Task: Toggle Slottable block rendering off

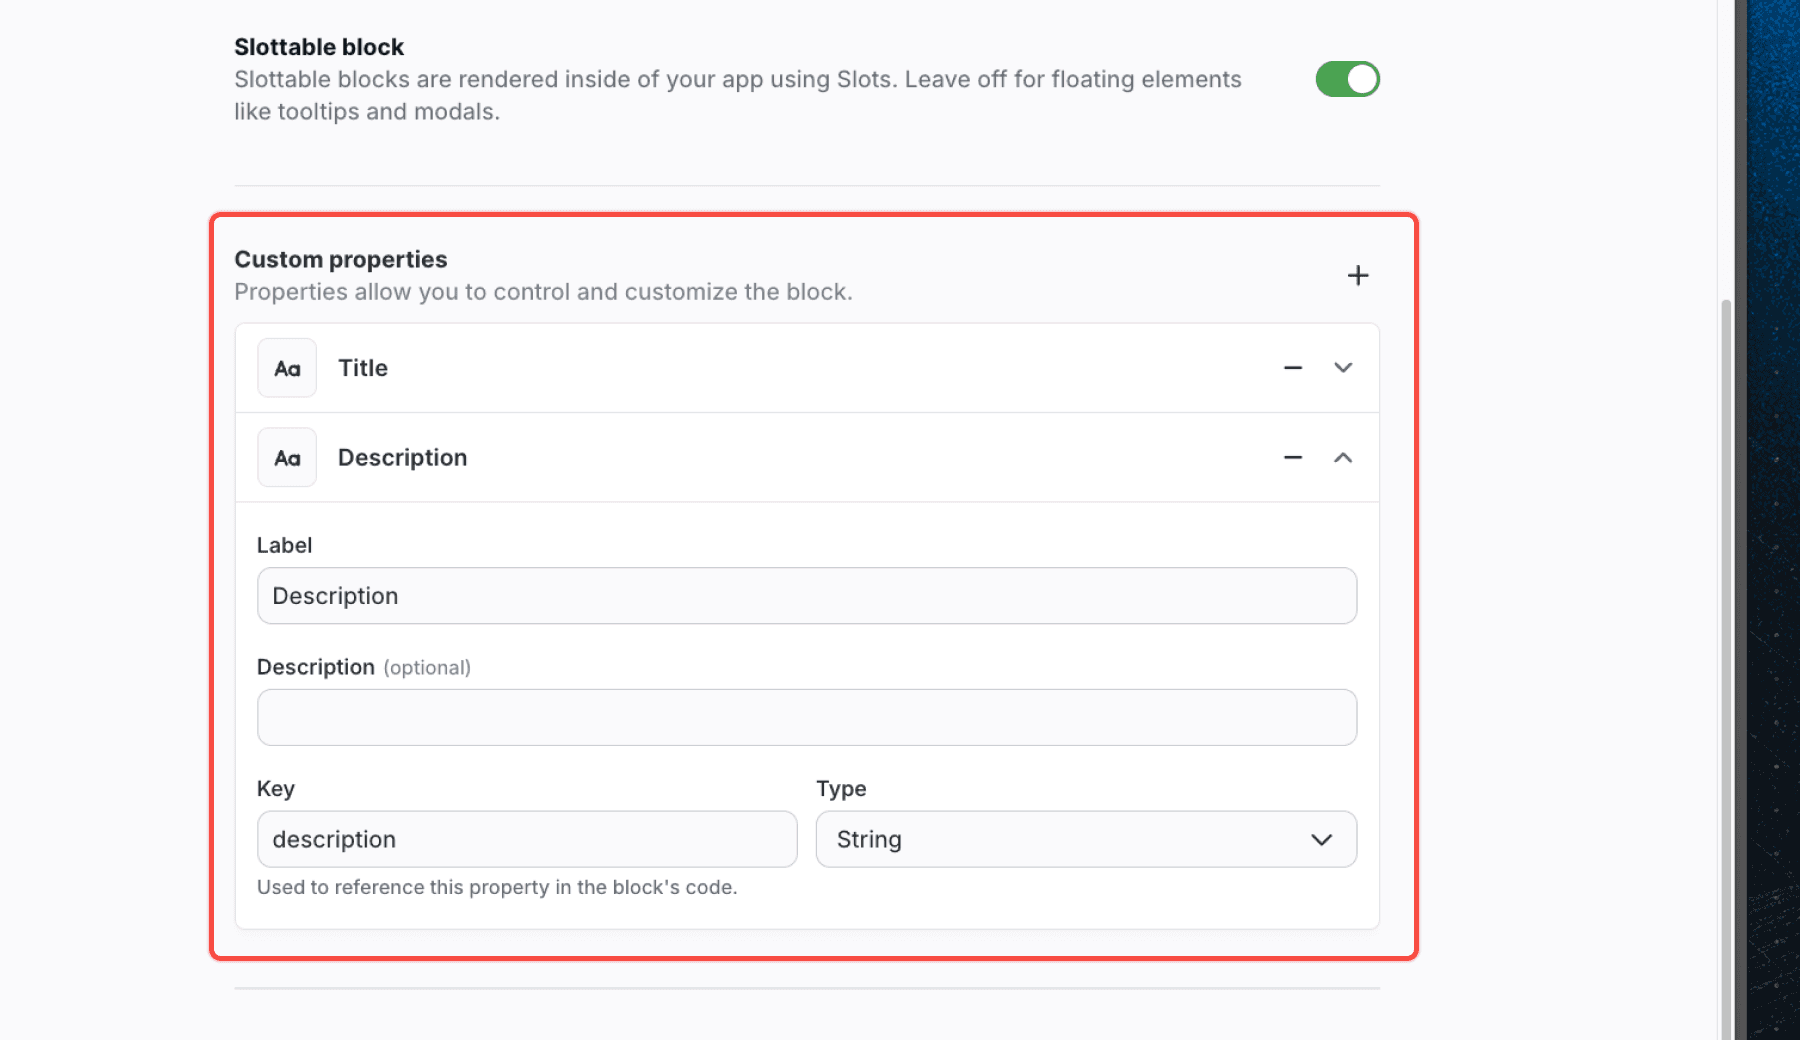Action: pyautogui.click(x=1347, y=79)
